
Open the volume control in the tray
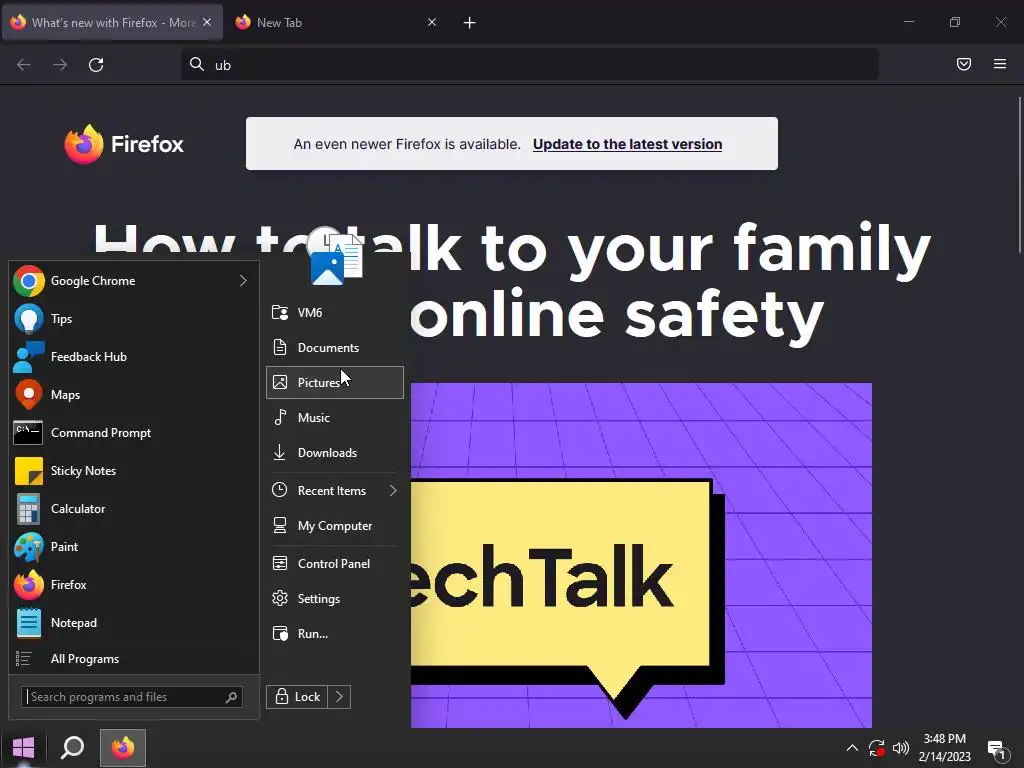(x=901, y=748)
